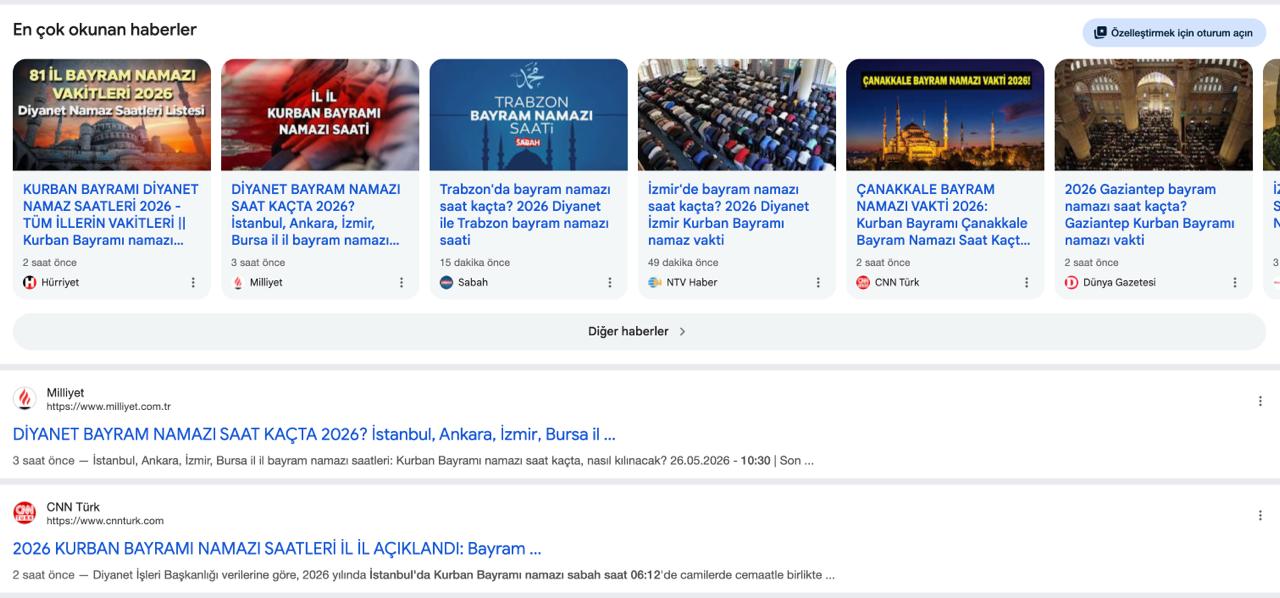Click the Hürriyet source logo icon

point(30,283)
